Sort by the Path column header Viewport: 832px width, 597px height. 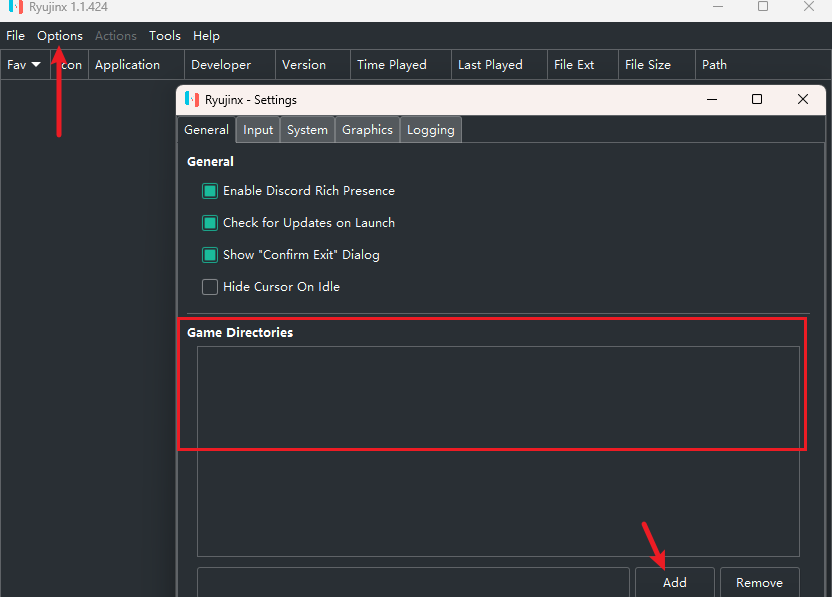(x=763, y=65)
